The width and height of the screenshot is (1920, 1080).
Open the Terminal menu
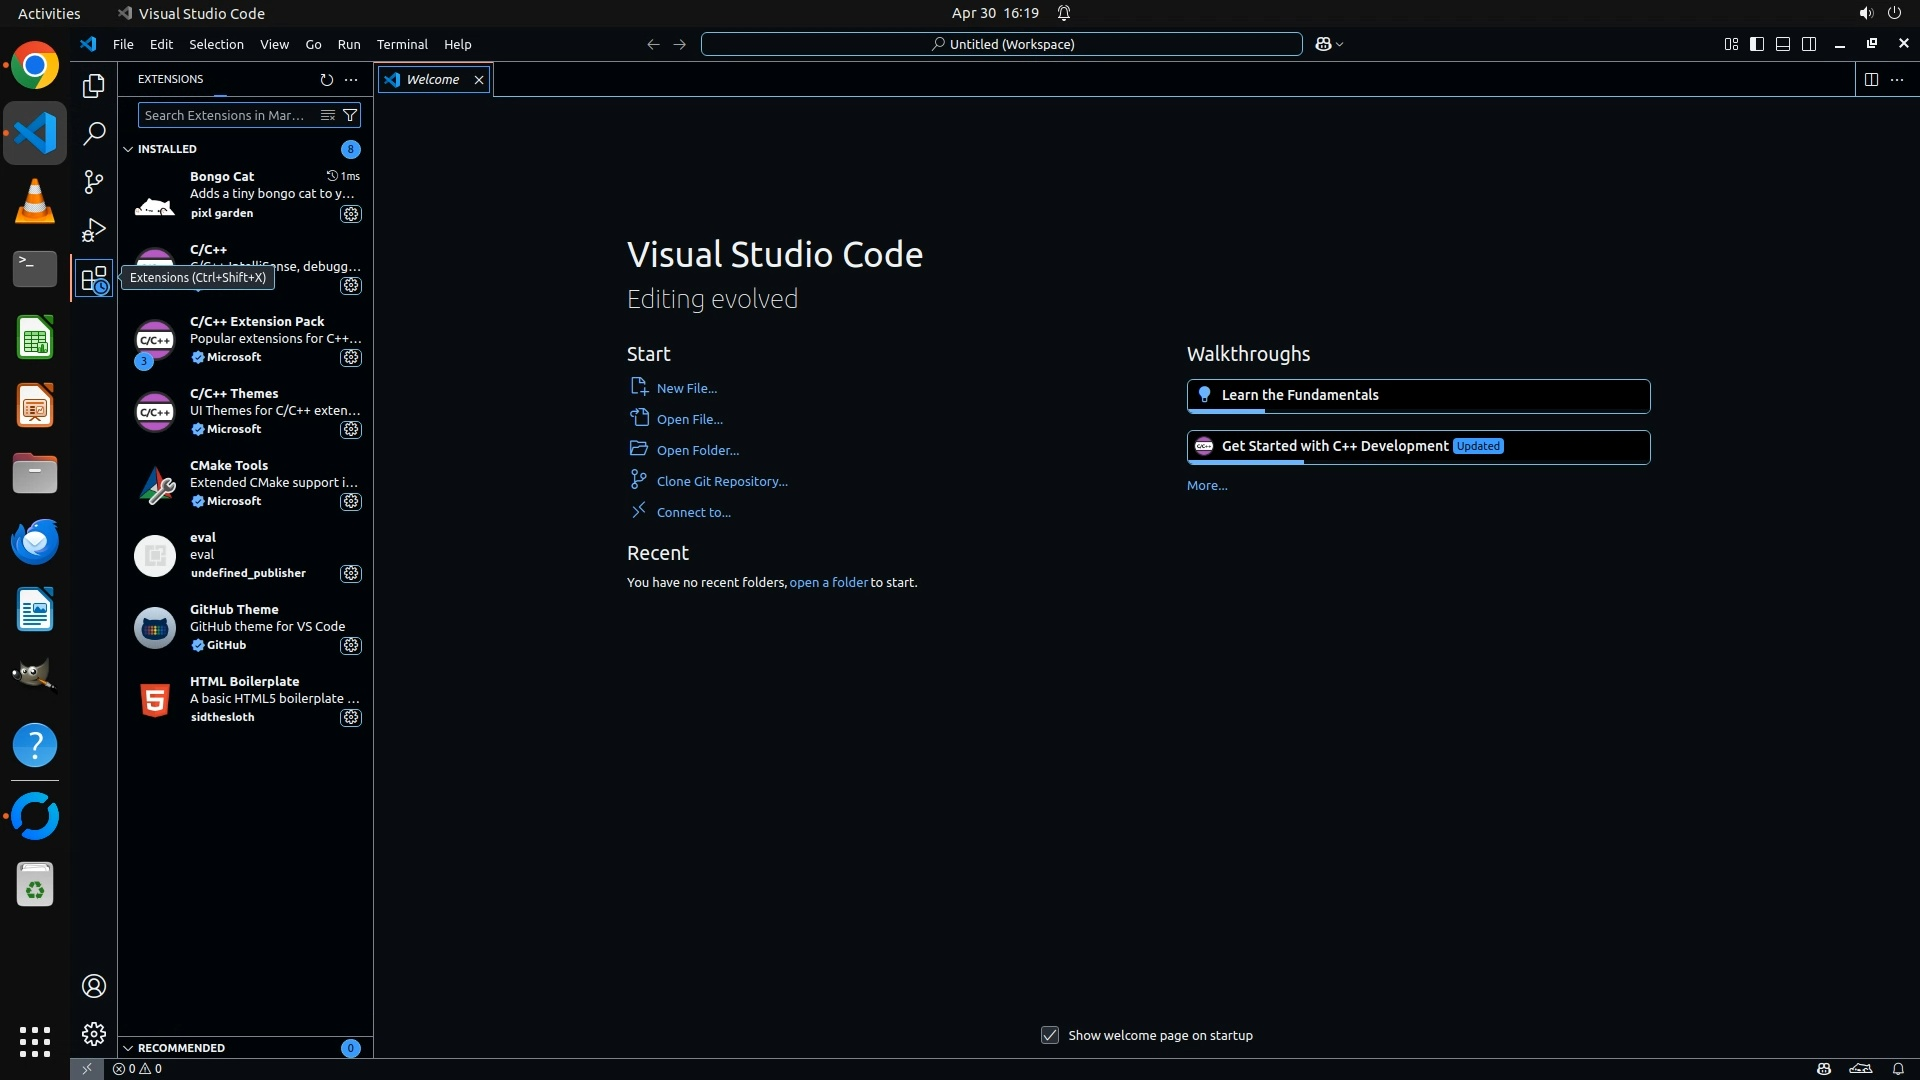401,44
